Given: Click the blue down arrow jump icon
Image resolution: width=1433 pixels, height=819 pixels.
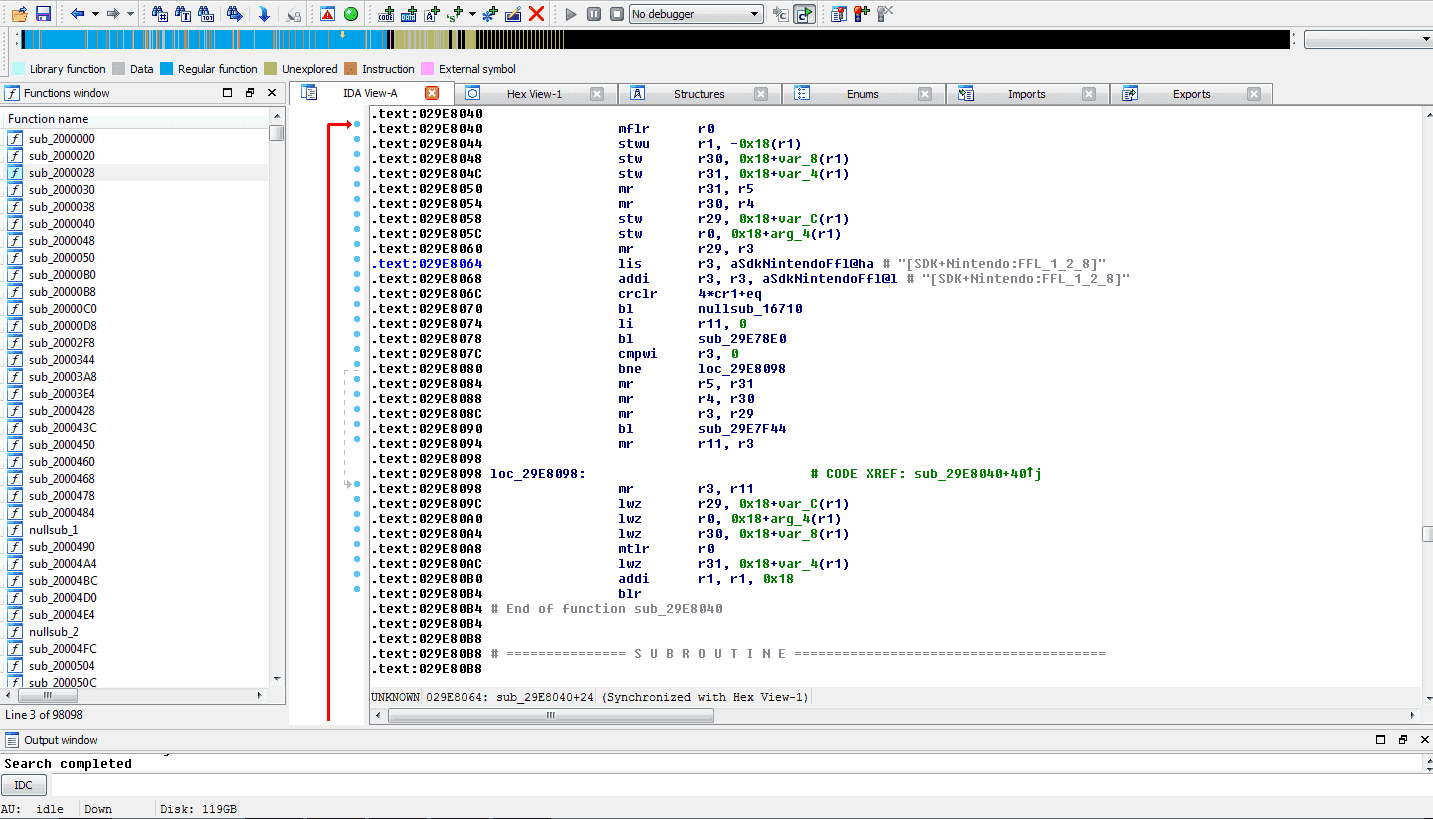Looking at the screenshot, I should pos(264,14).
